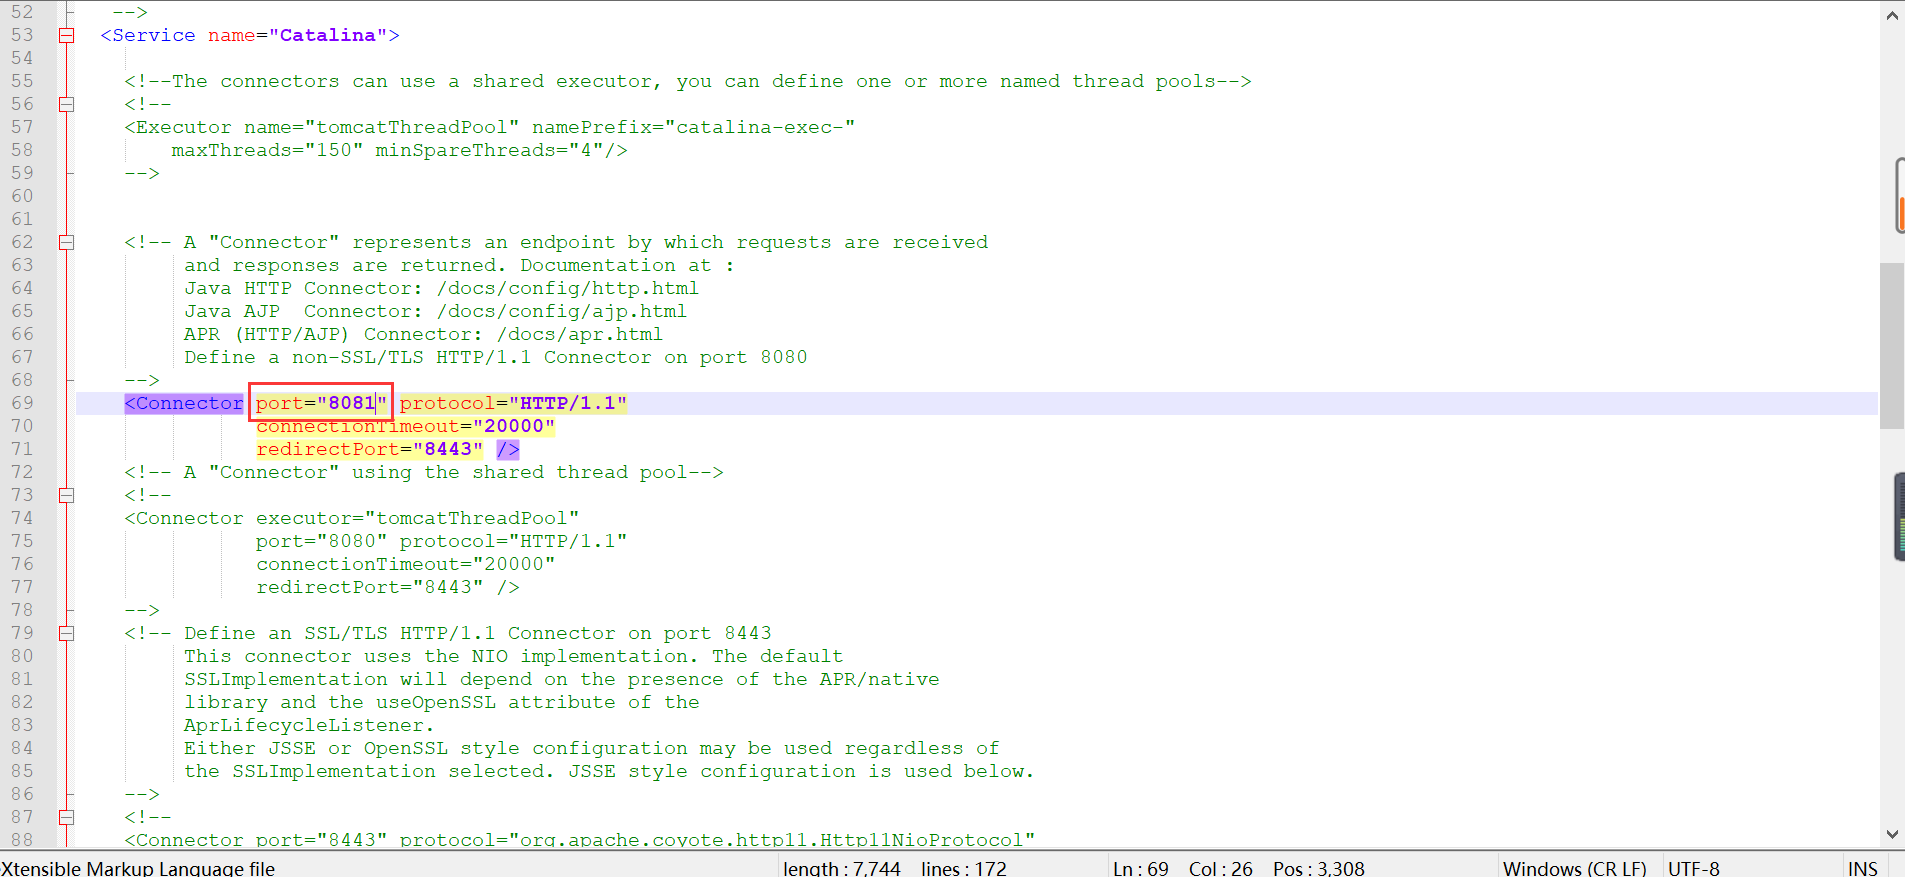Viewport: 1905px width, 877px height.
Task: Click the Xtensible Markup Language file status label
Action: [x=138, y=868]
